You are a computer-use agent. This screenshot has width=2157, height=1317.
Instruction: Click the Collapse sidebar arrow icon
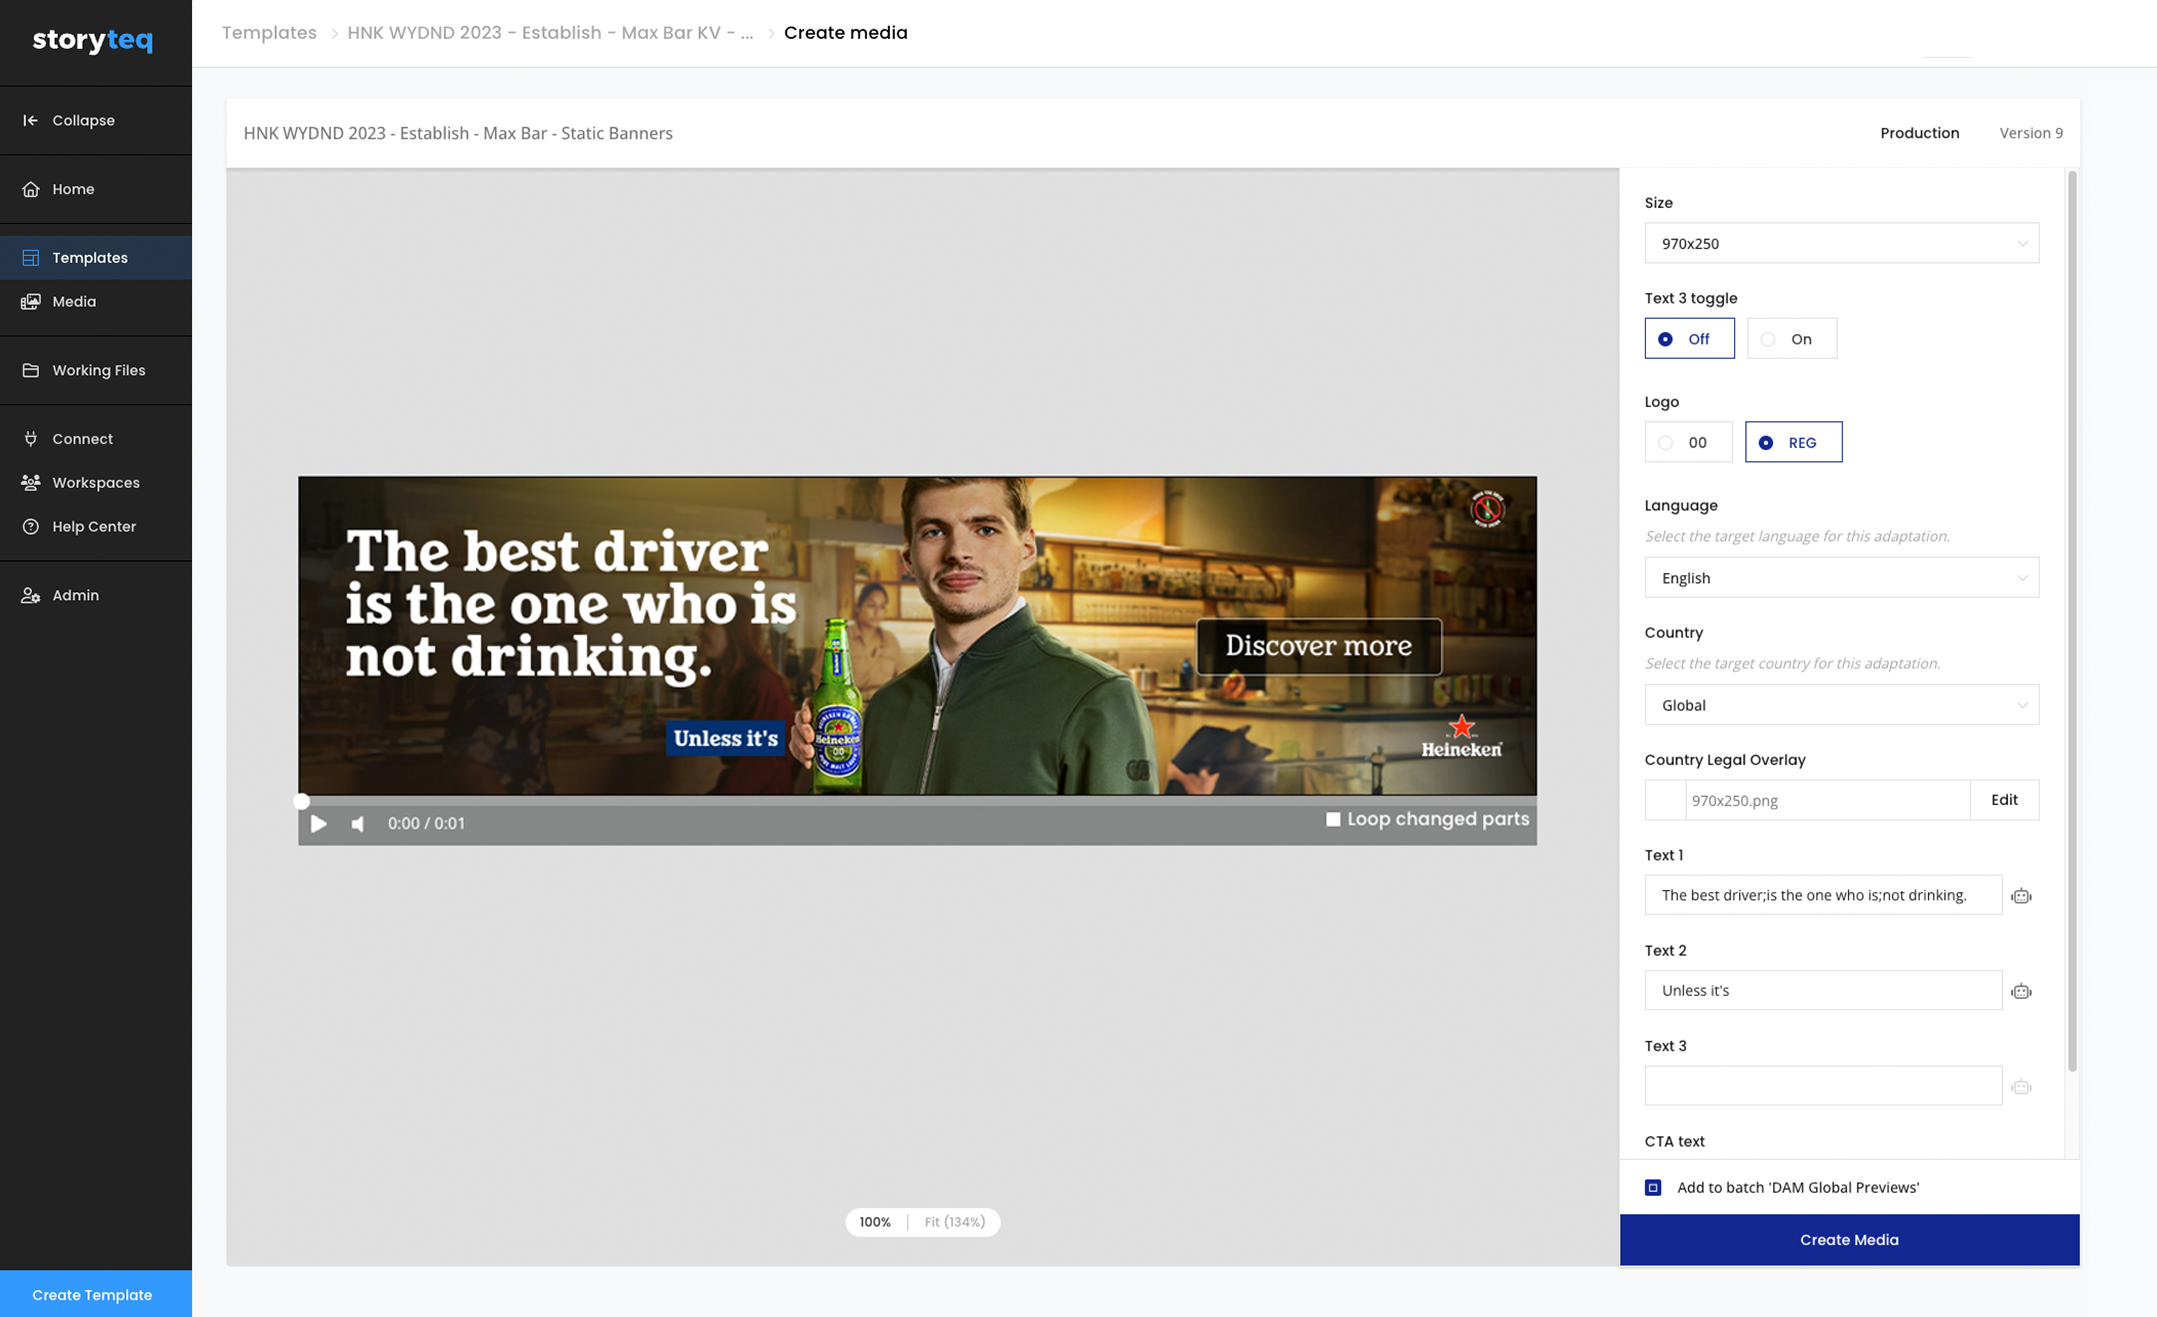(31, 120)
